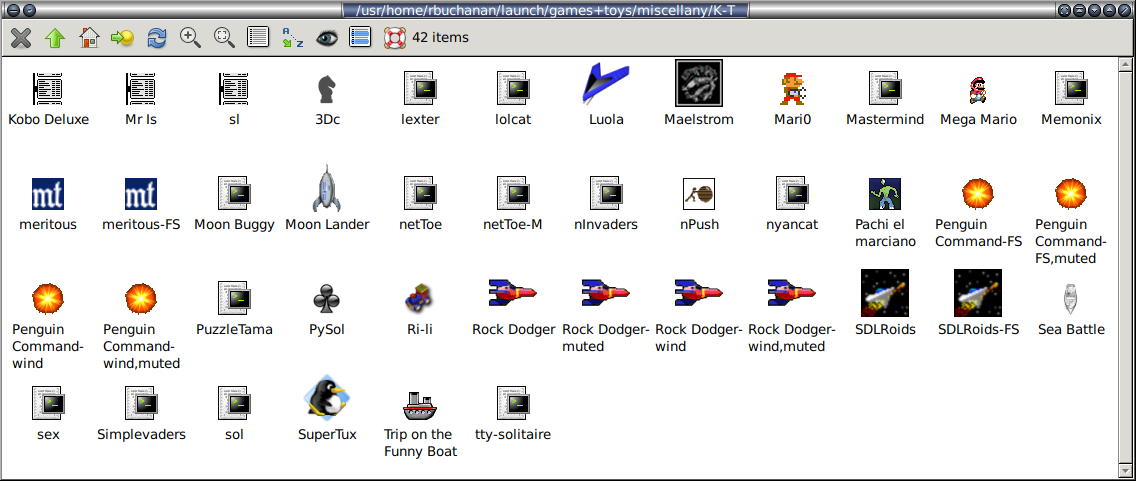Select the tty-solitaire launcher
The width and height of the screenshot is (1136, 481).
512,403
